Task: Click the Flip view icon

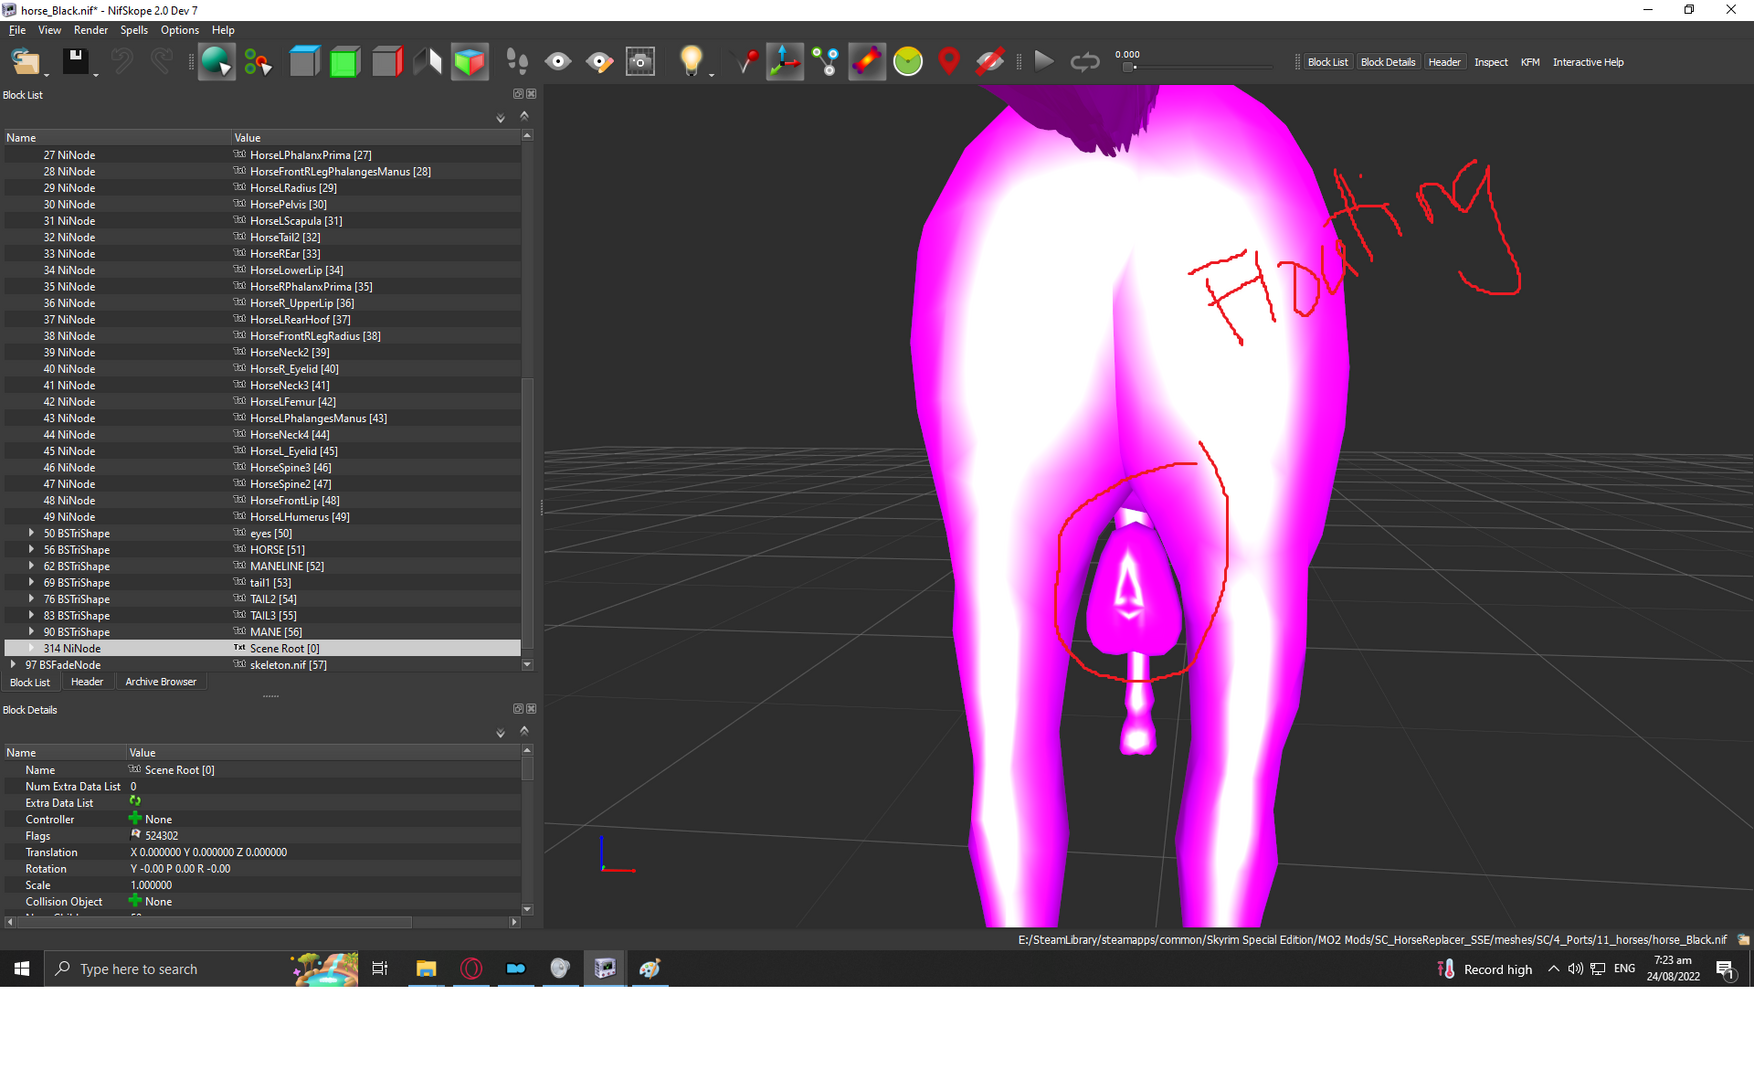Action: (x=428, y=62)
